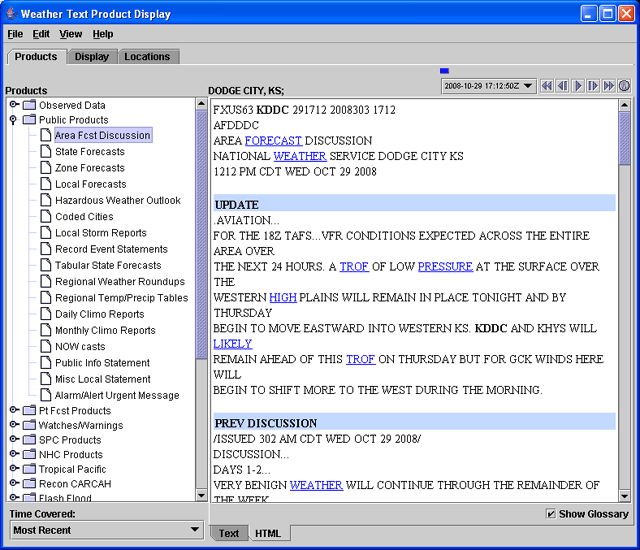Click the blue timeline marker above date box
Image resolution: width=640 pixels, height=550 pixels.
(444, 71)
